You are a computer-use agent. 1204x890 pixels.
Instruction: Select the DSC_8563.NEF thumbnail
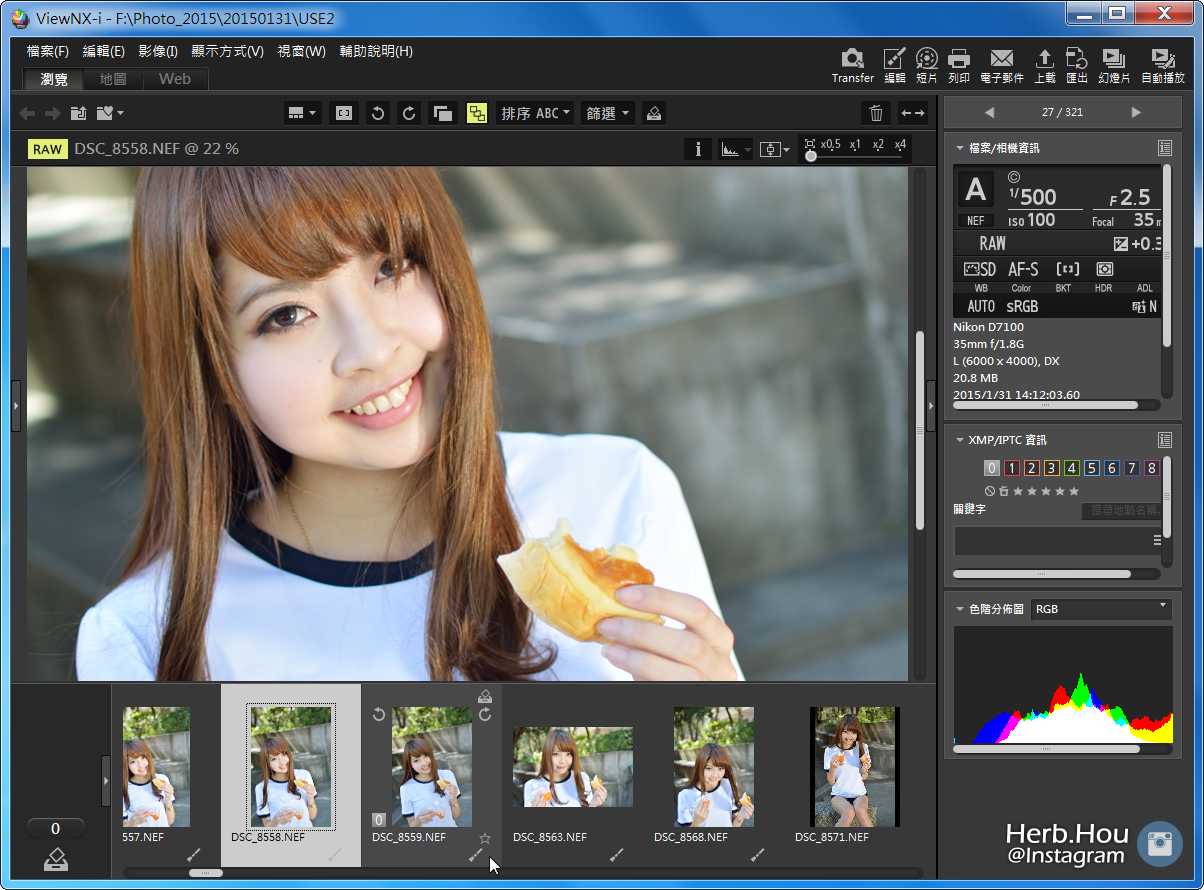click(x=572, y=765)
